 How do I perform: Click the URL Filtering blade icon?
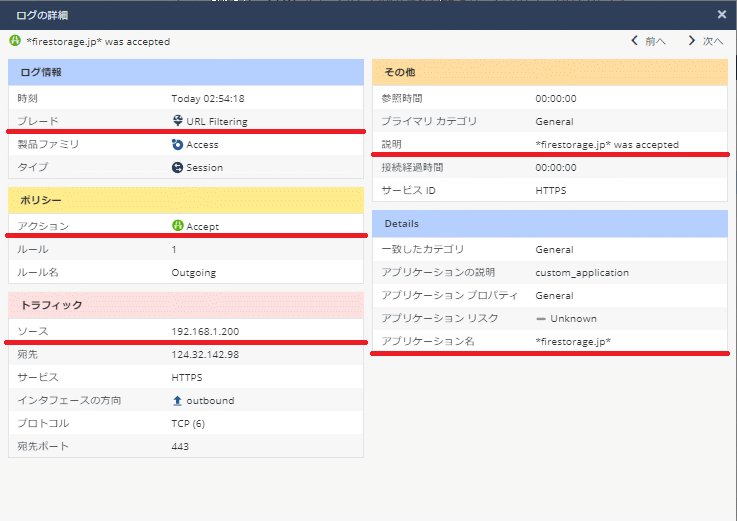coord(177,122)
